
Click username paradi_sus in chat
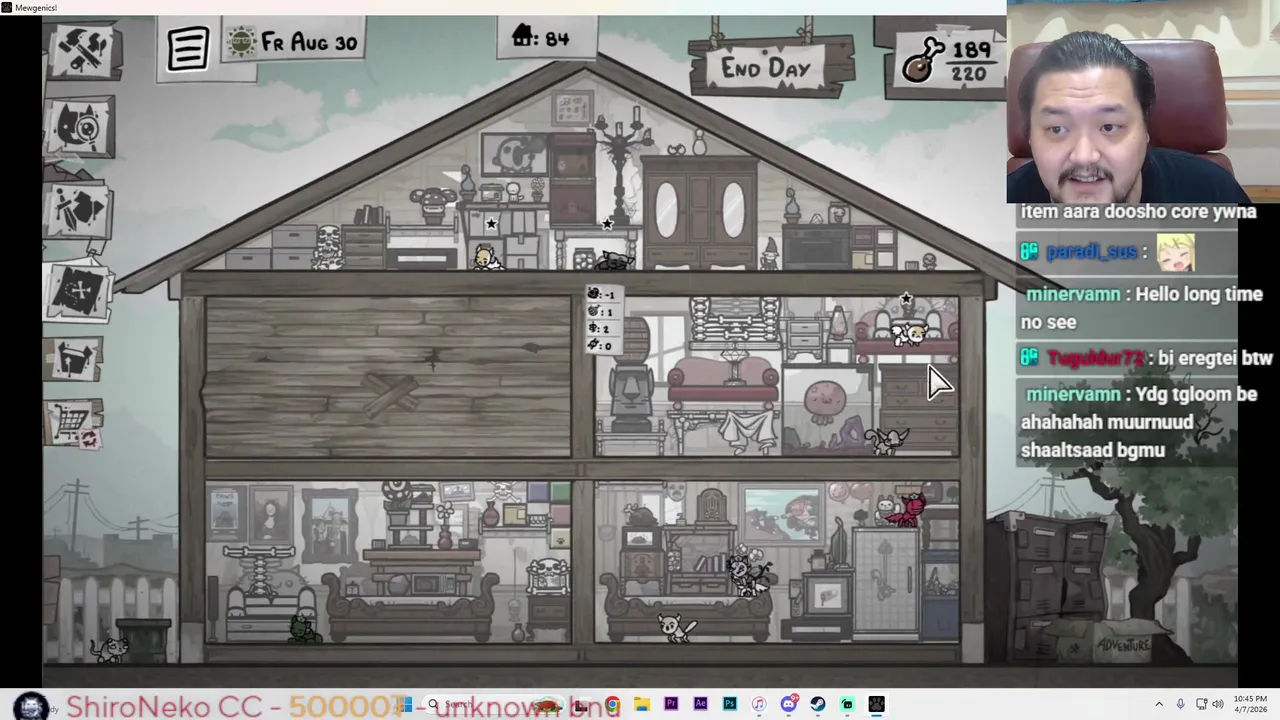(1092, 252)
